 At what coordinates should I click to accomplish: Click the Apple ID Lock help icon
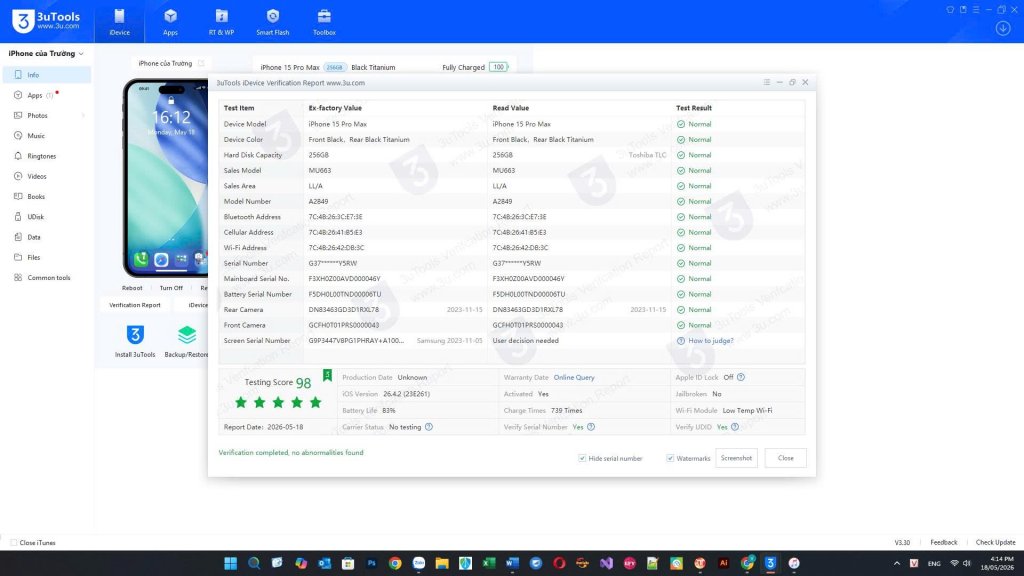(x=741, y=377)
